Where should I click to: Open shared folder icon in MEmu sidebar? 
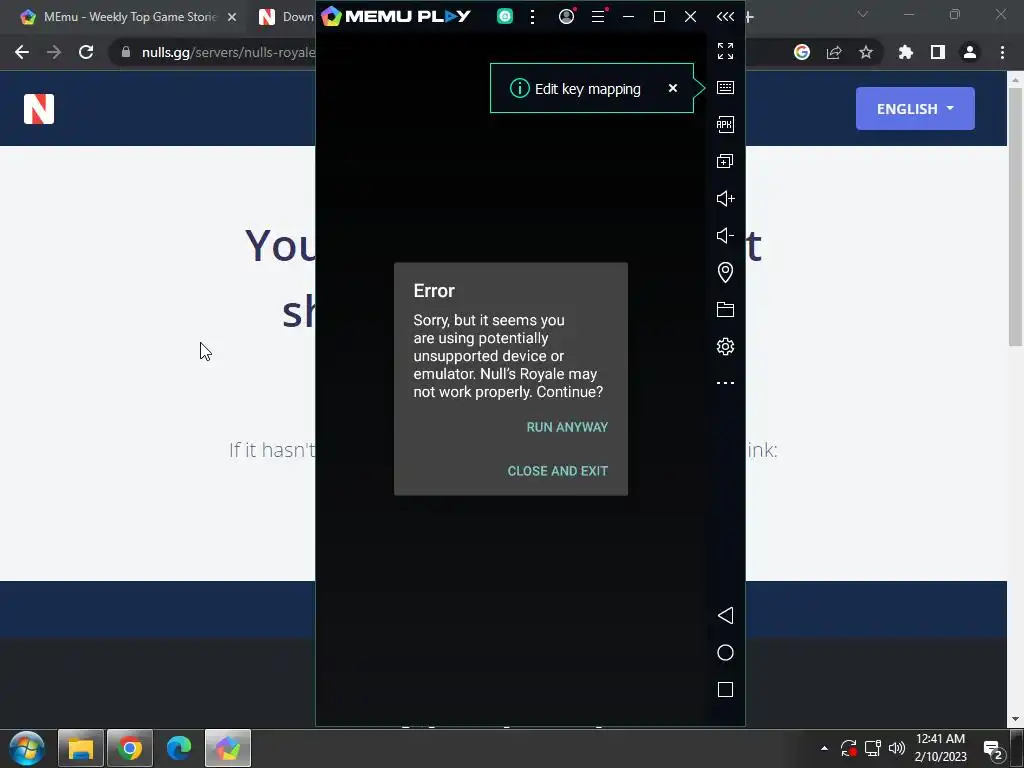coord(725,310)
